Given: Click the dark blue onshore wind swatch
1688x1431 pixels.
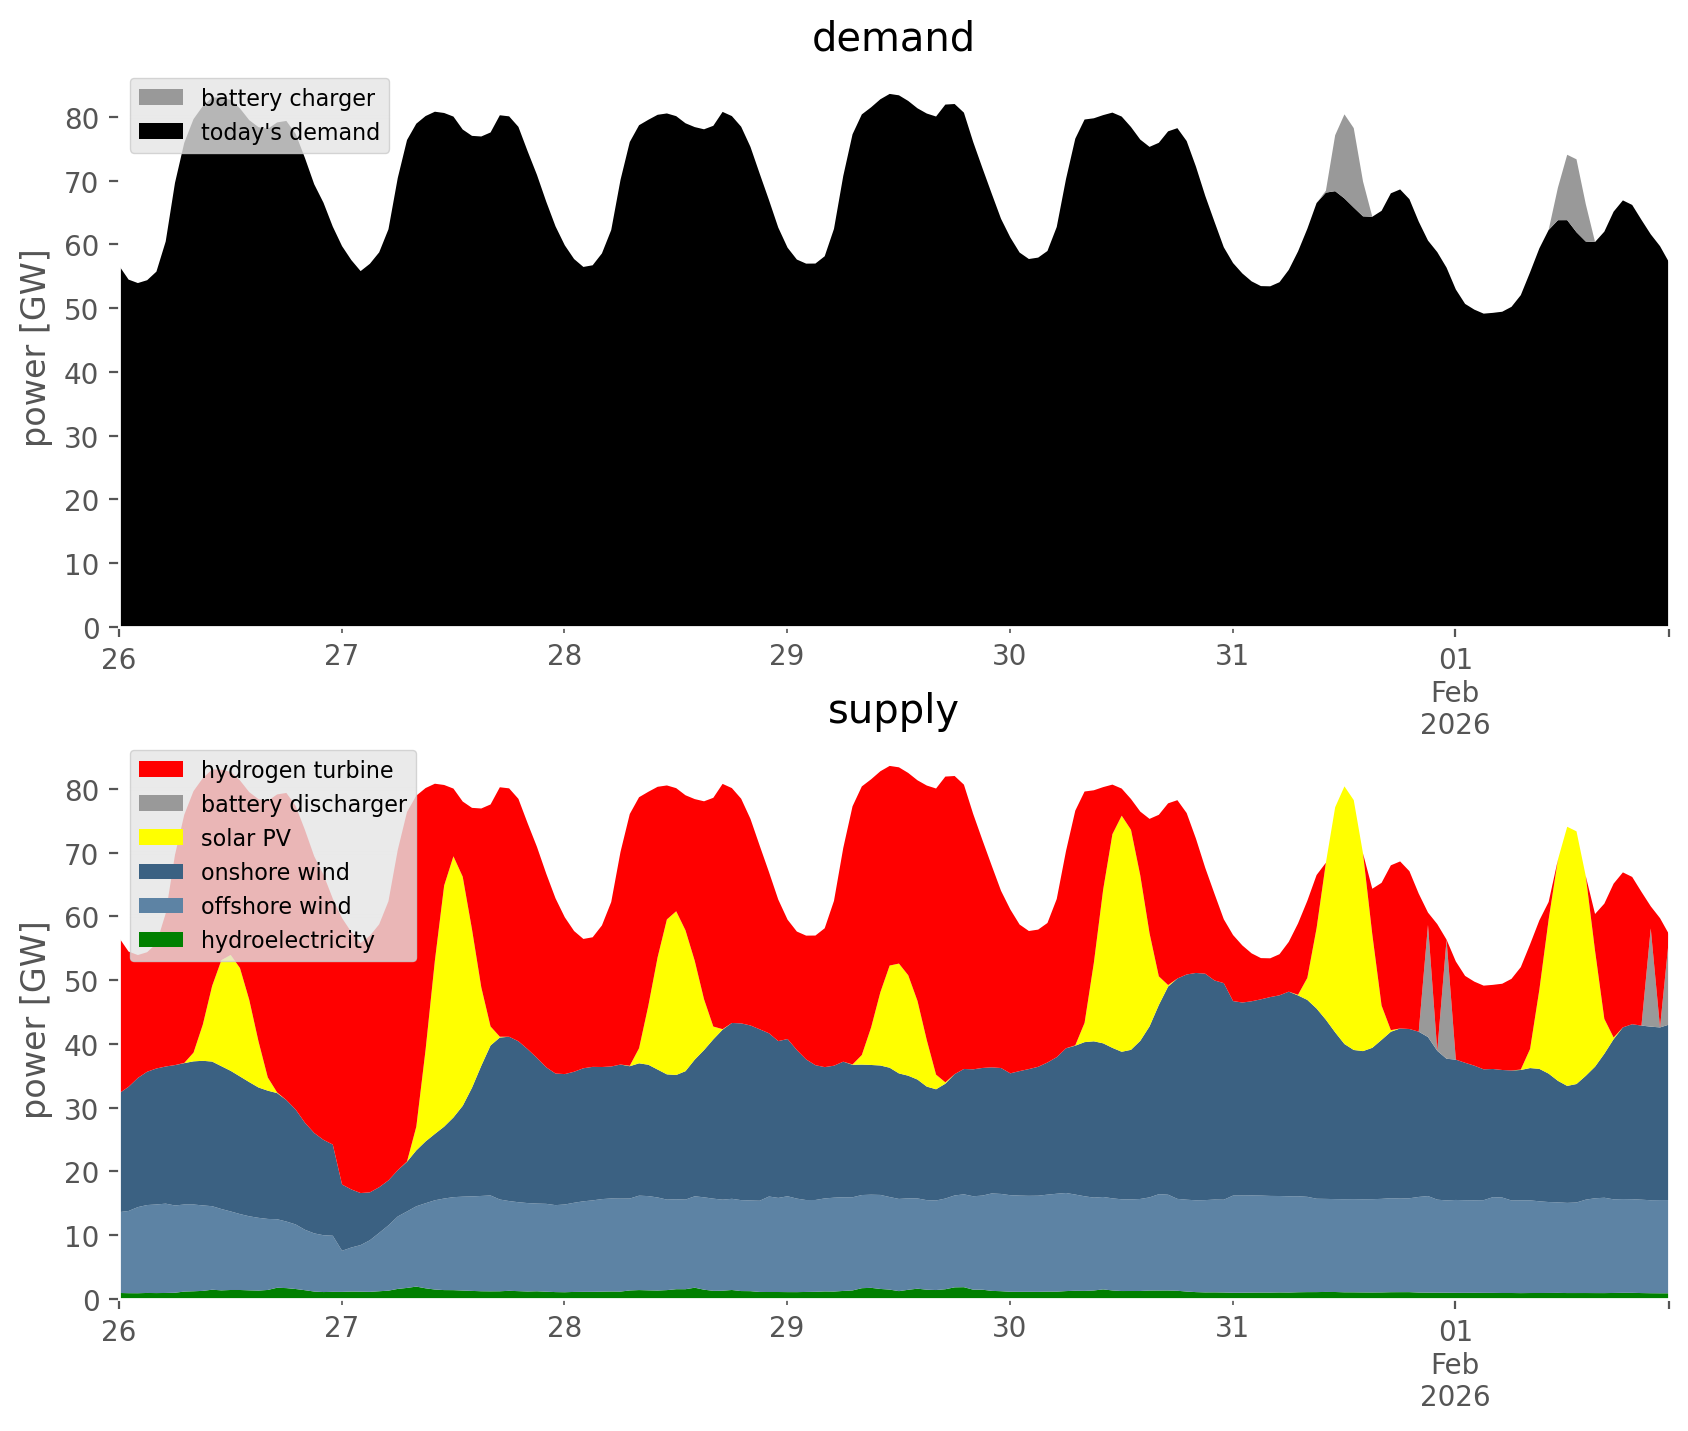Looking at the screenshot, I should click(161, 871).
